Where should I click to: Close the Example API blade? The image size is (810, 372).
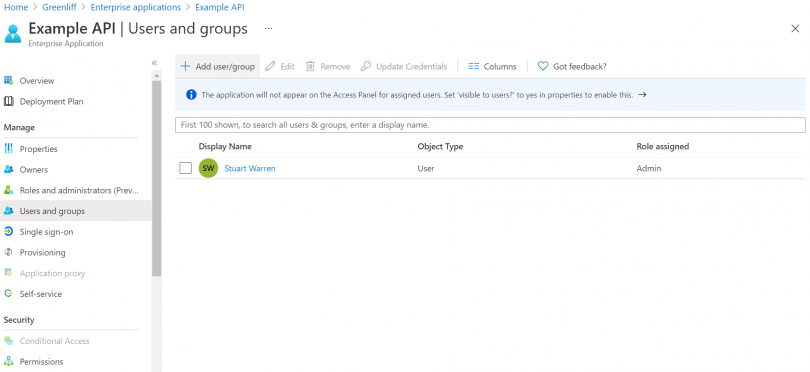[x=796, y=28]
